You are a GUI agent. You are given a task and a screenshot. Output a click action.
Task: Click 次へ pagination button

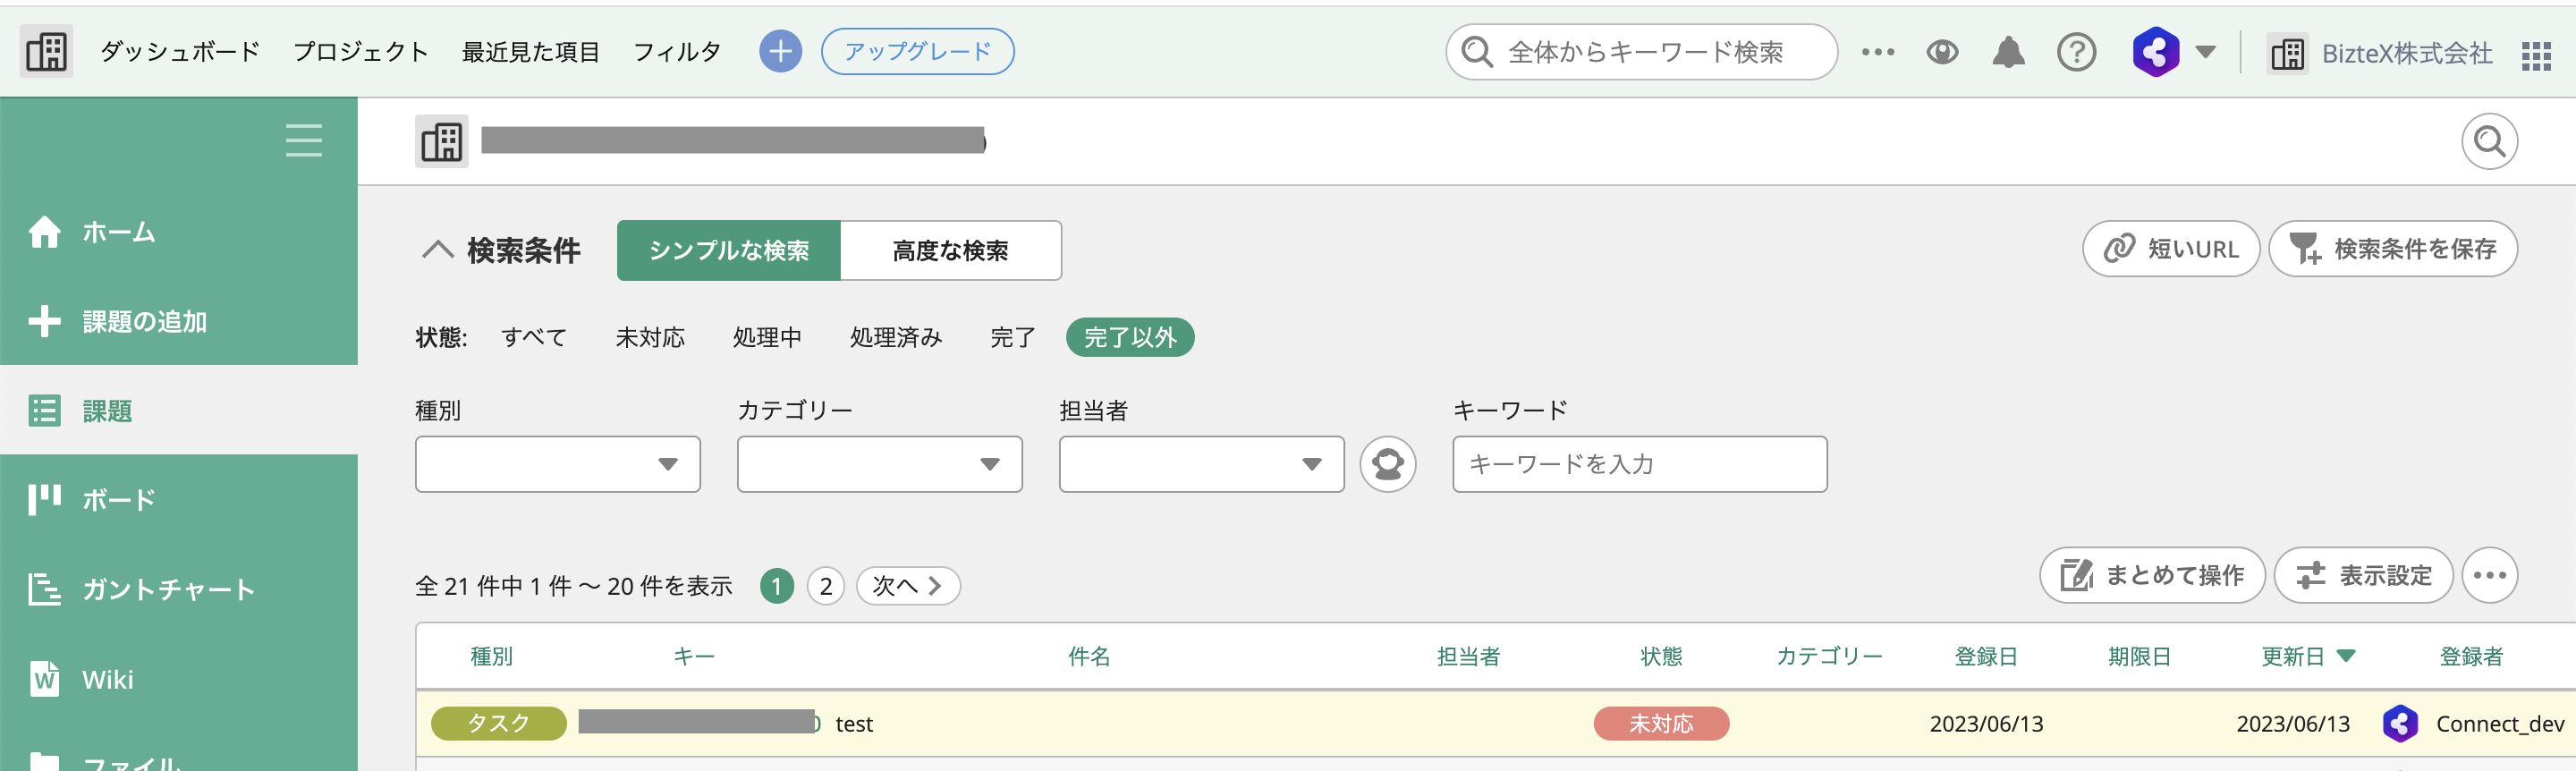908,586
